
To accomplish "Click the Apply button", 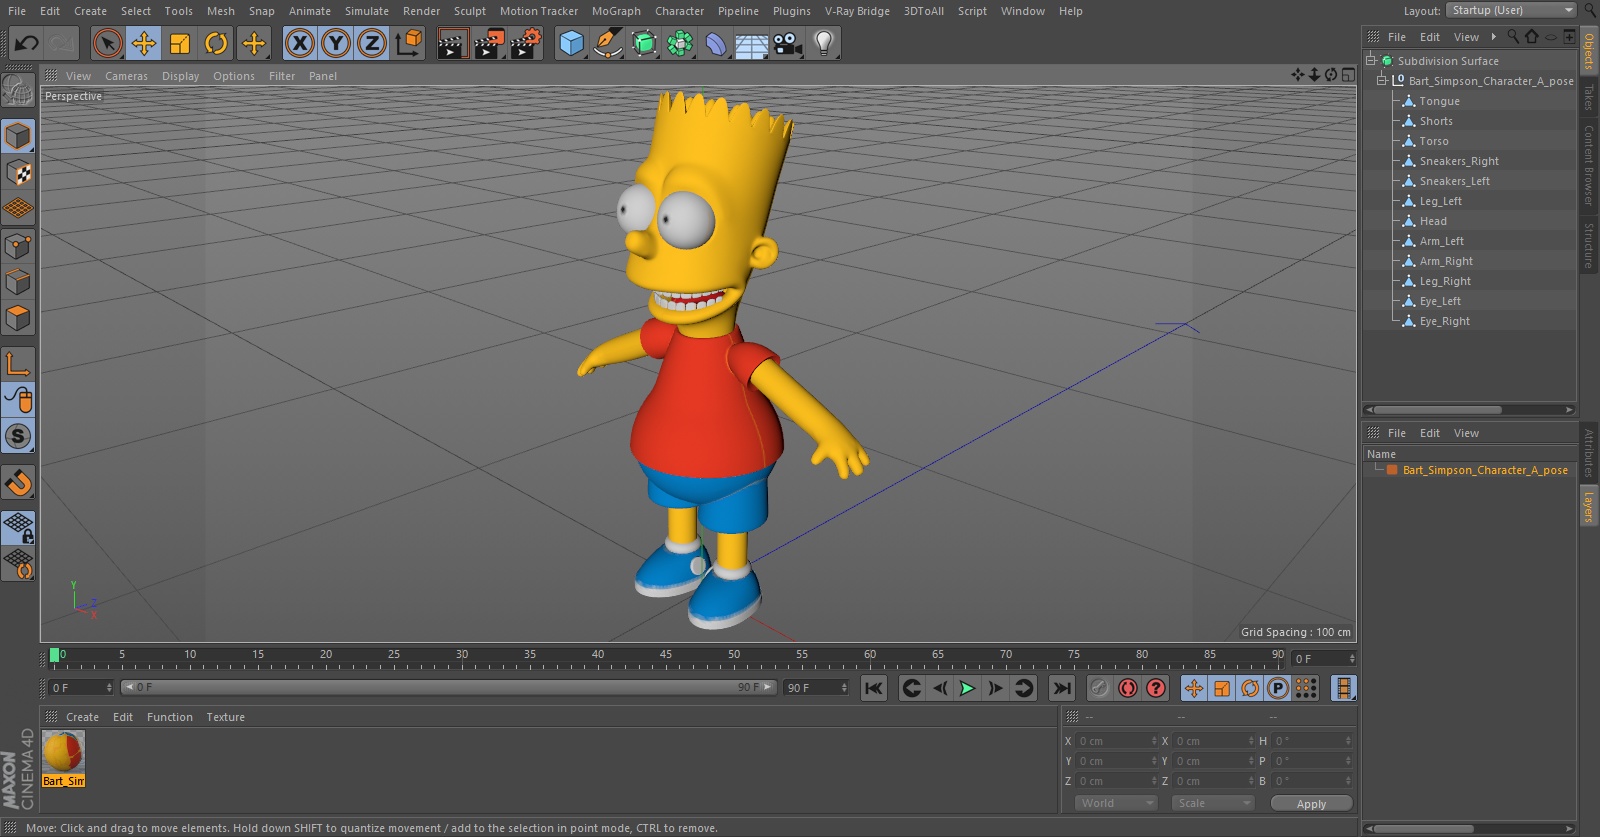I will tap(1311, 803).
